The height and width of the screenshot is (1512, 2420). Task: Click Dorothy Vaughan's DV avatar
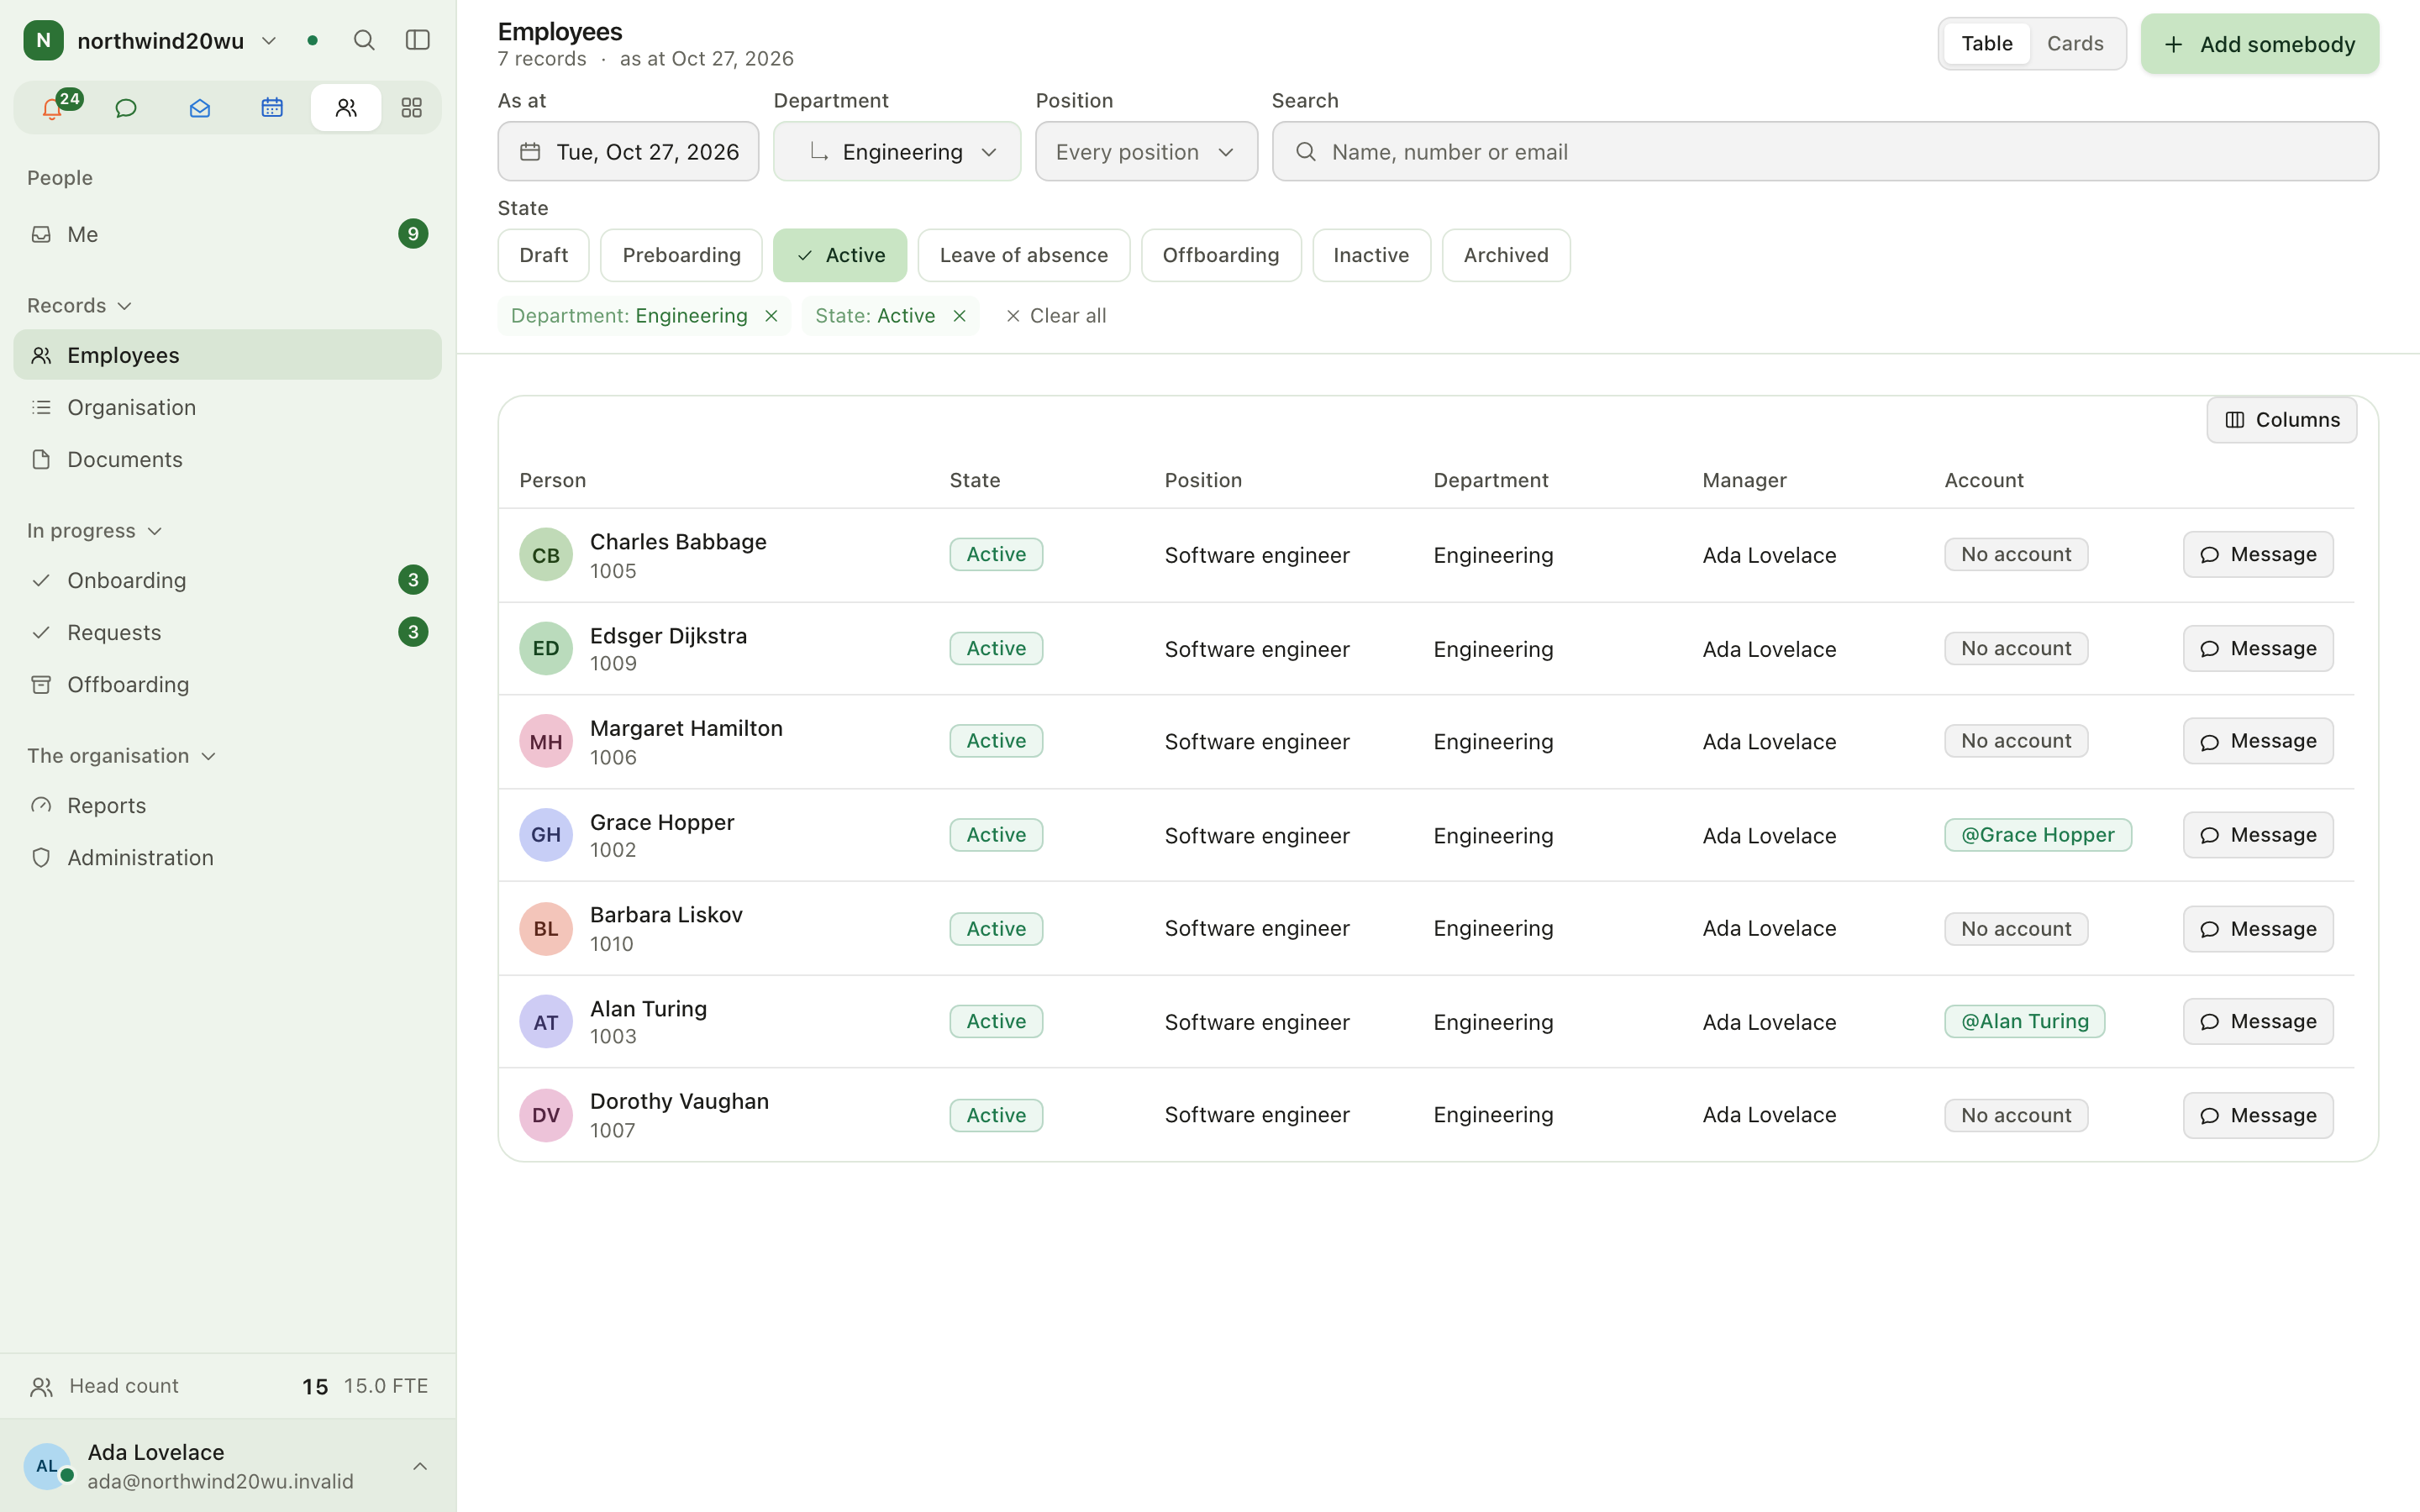[x=546, y=1115]
